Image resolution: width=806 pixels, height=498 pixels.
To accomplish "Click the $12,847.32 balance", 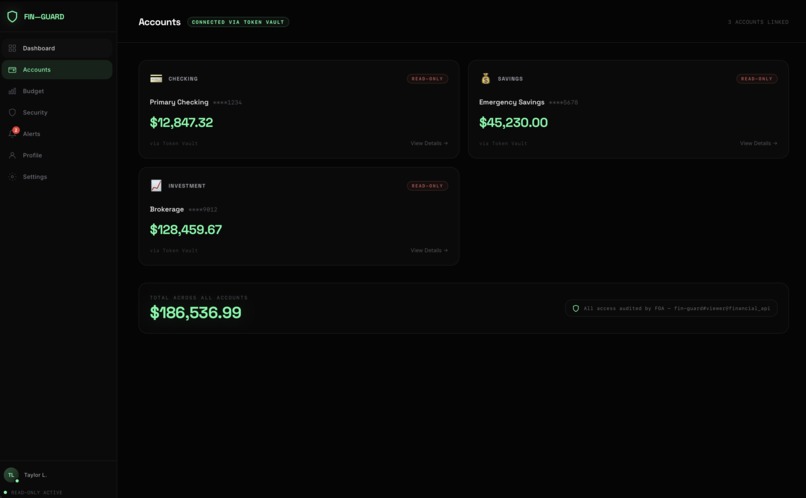I will (x=181, y=122).
